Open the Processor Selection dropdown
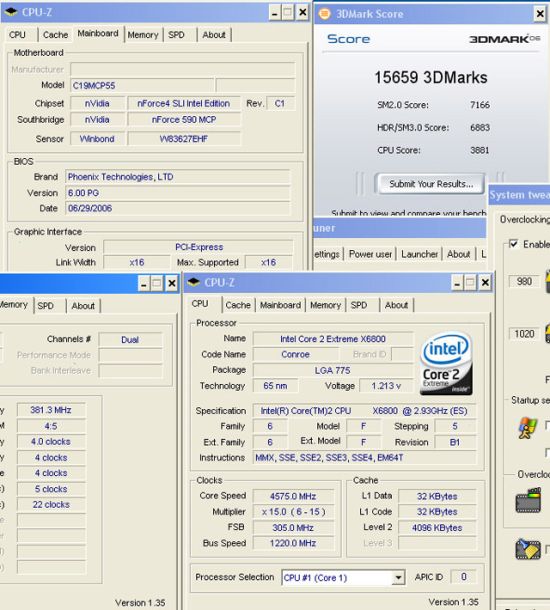550x610 pixels. tap(398, 578)
